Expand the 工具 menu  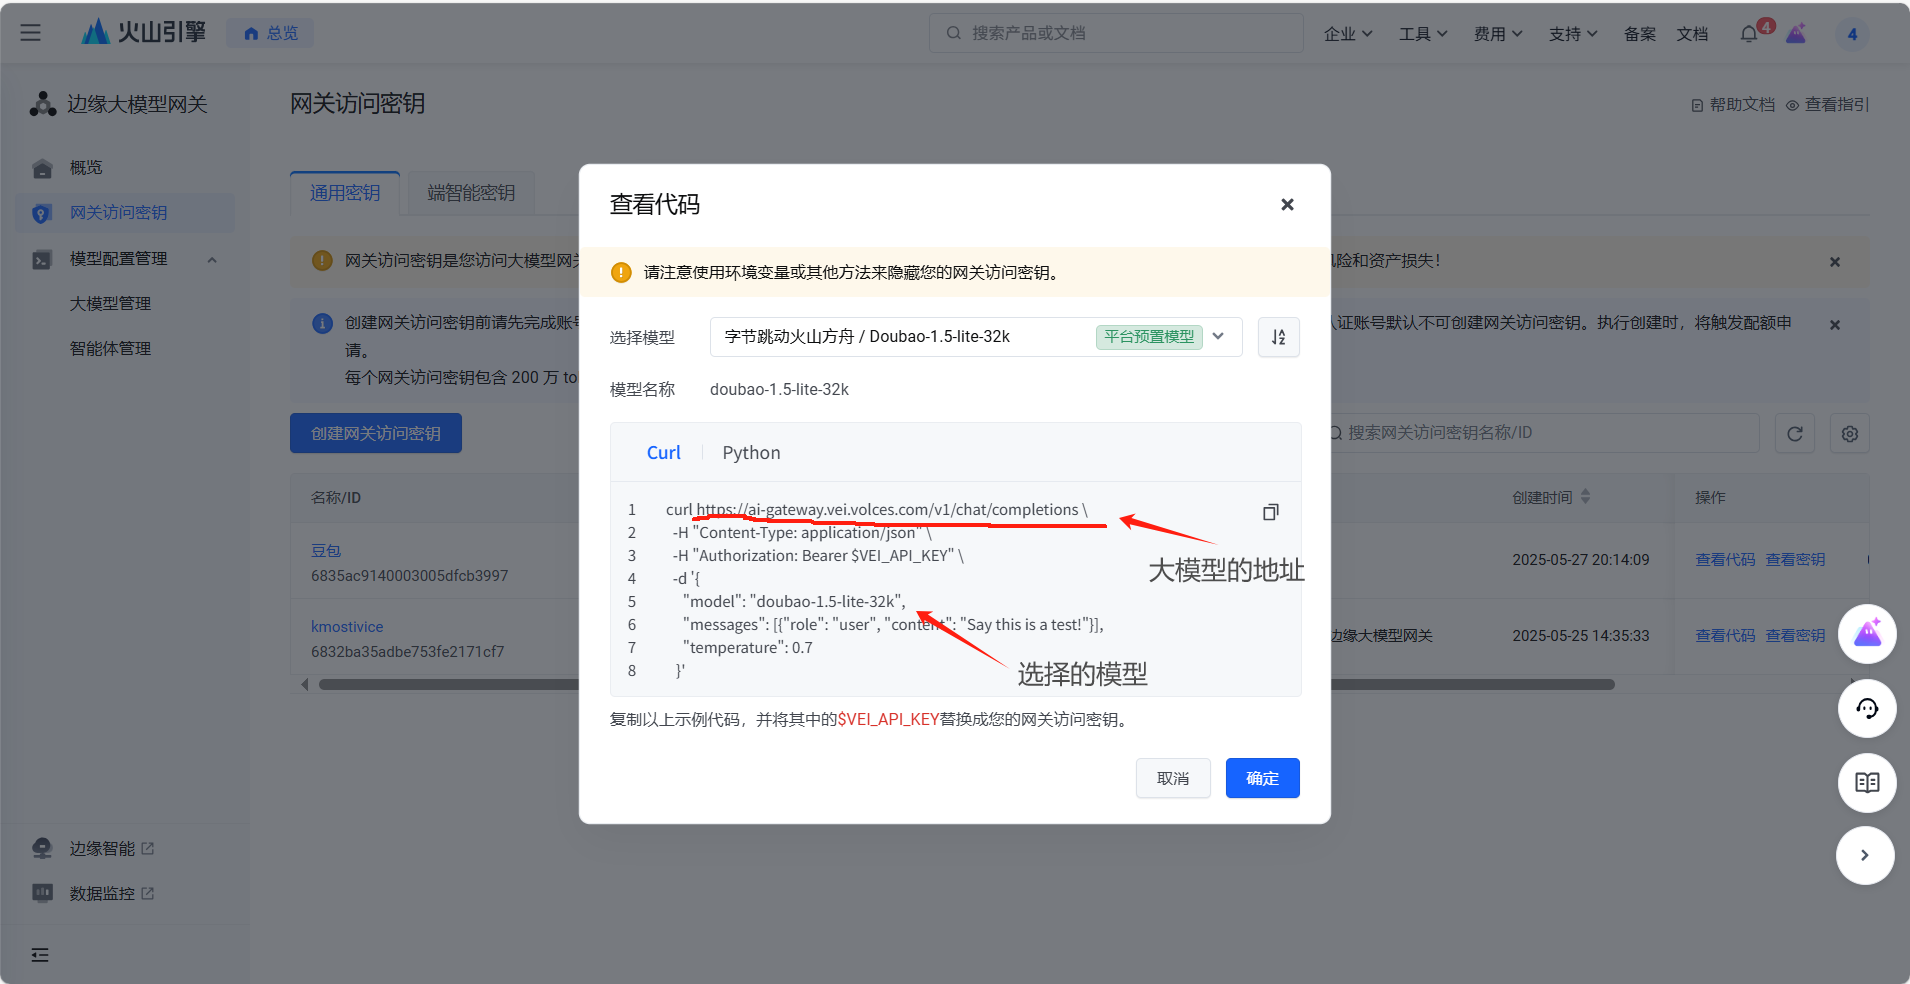pos(1422,34)
